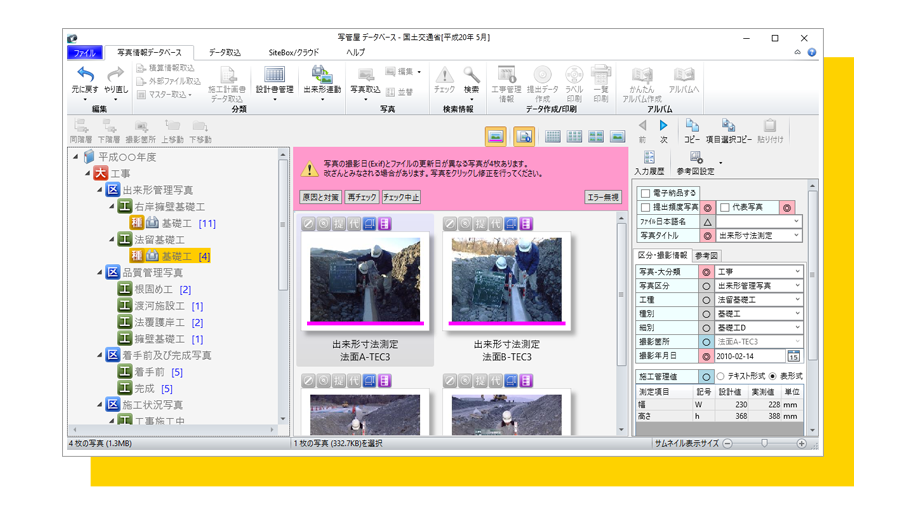Click the 貼り付け paste icon

point(770,126)
